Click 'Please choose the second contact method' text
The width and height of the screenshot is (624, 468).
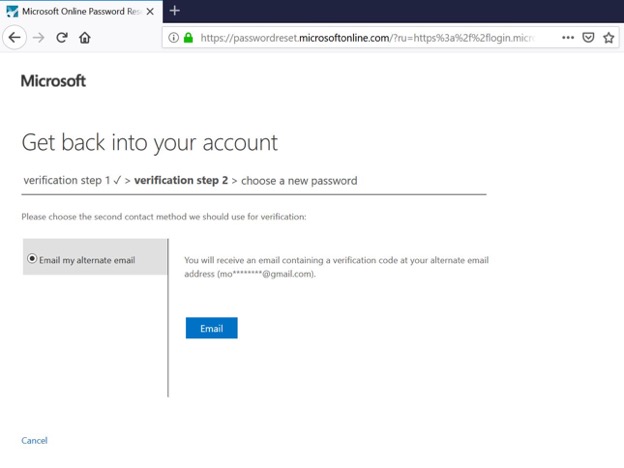coord(164,216)
